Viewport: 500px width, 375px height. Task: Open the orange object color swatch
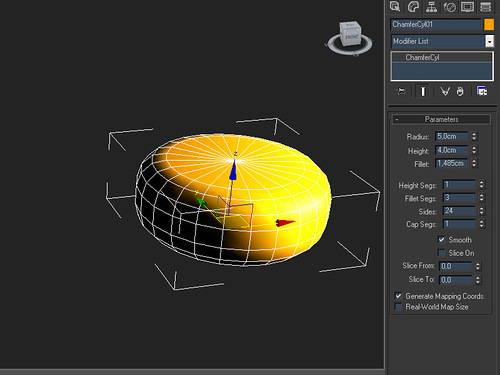[489, 24]
